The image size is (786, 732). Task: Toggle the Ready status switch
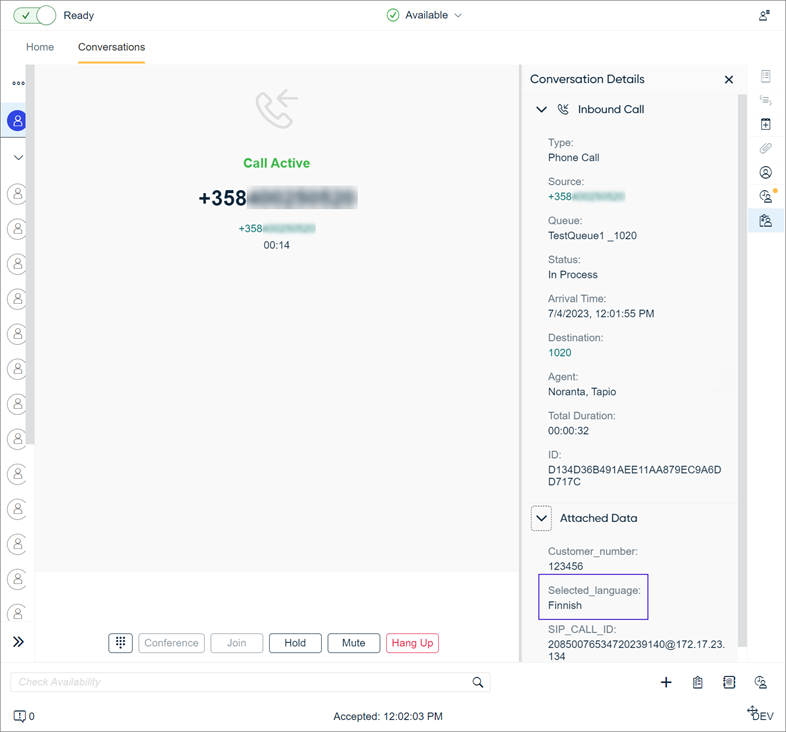click(x=34, y=16)
